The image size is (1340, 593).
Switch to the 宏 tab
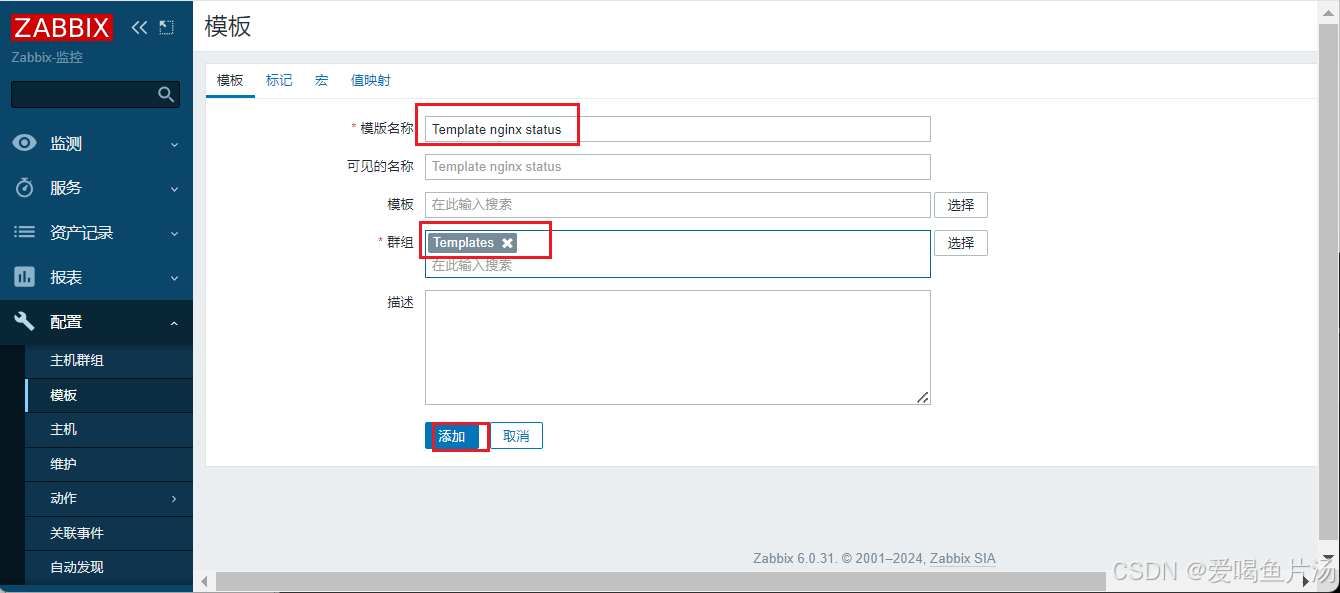pos(321,80)
